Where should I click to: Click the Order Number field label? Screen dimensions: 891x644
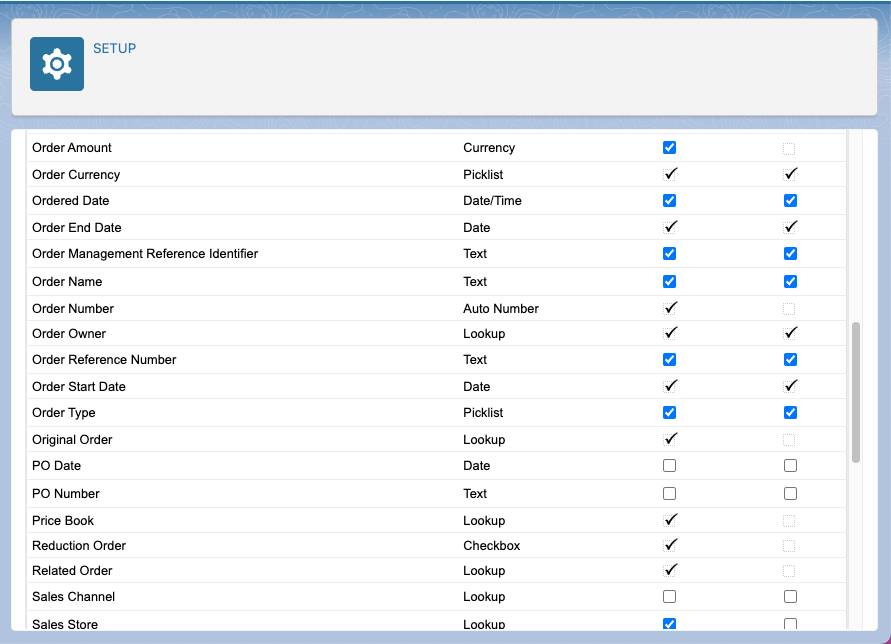(x=73, y=309)
